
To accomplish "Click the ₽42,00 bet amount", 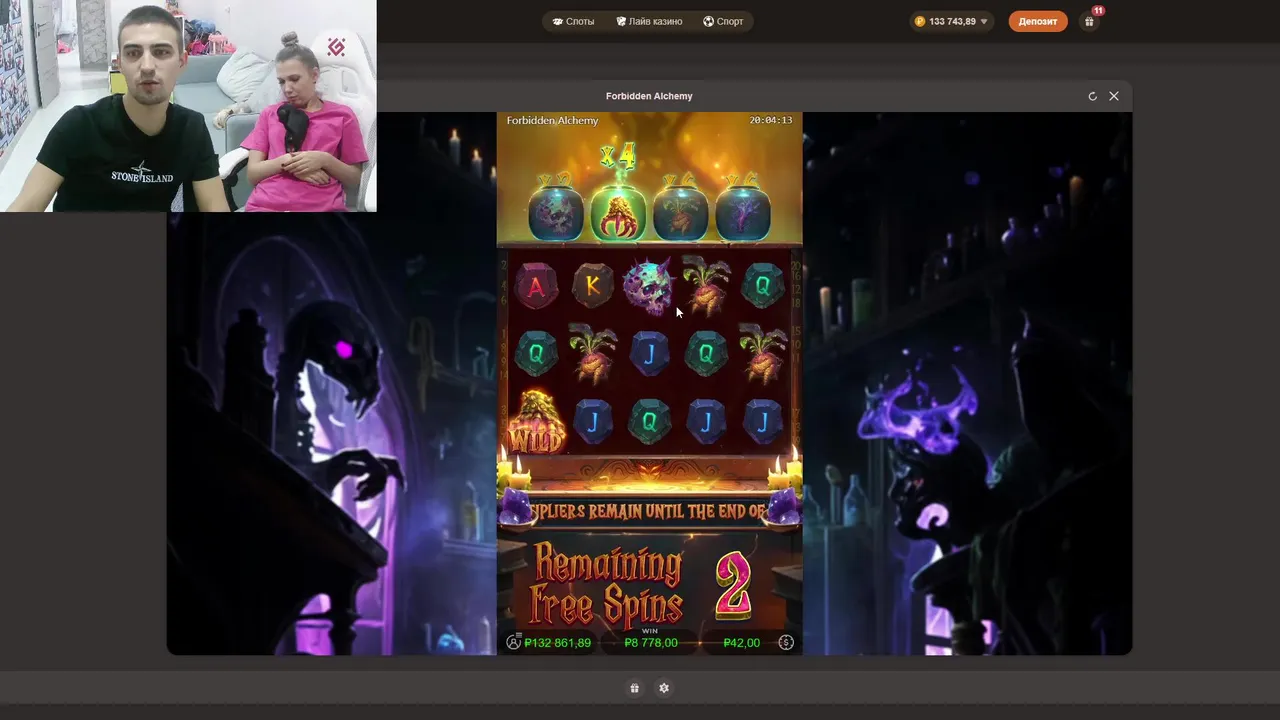I will (x=742, y=643).
